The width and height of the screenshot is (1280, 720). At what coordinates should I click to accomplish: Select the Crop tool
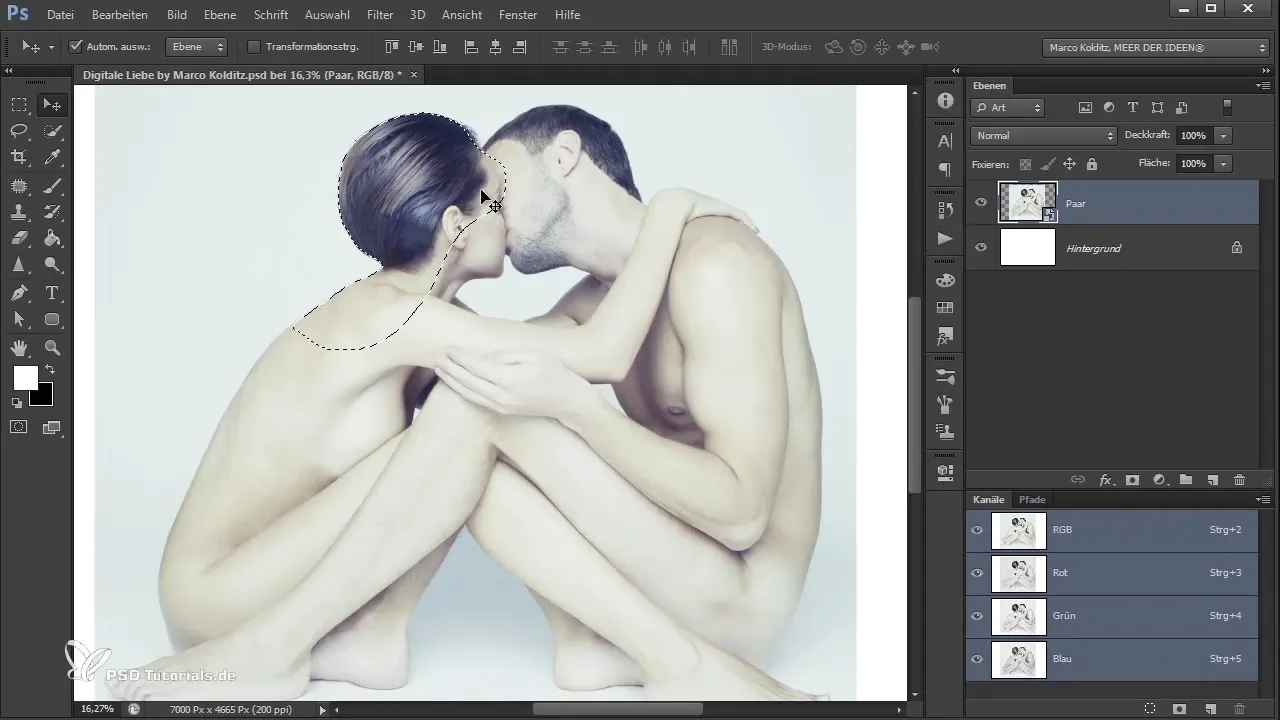pos(19,157)
